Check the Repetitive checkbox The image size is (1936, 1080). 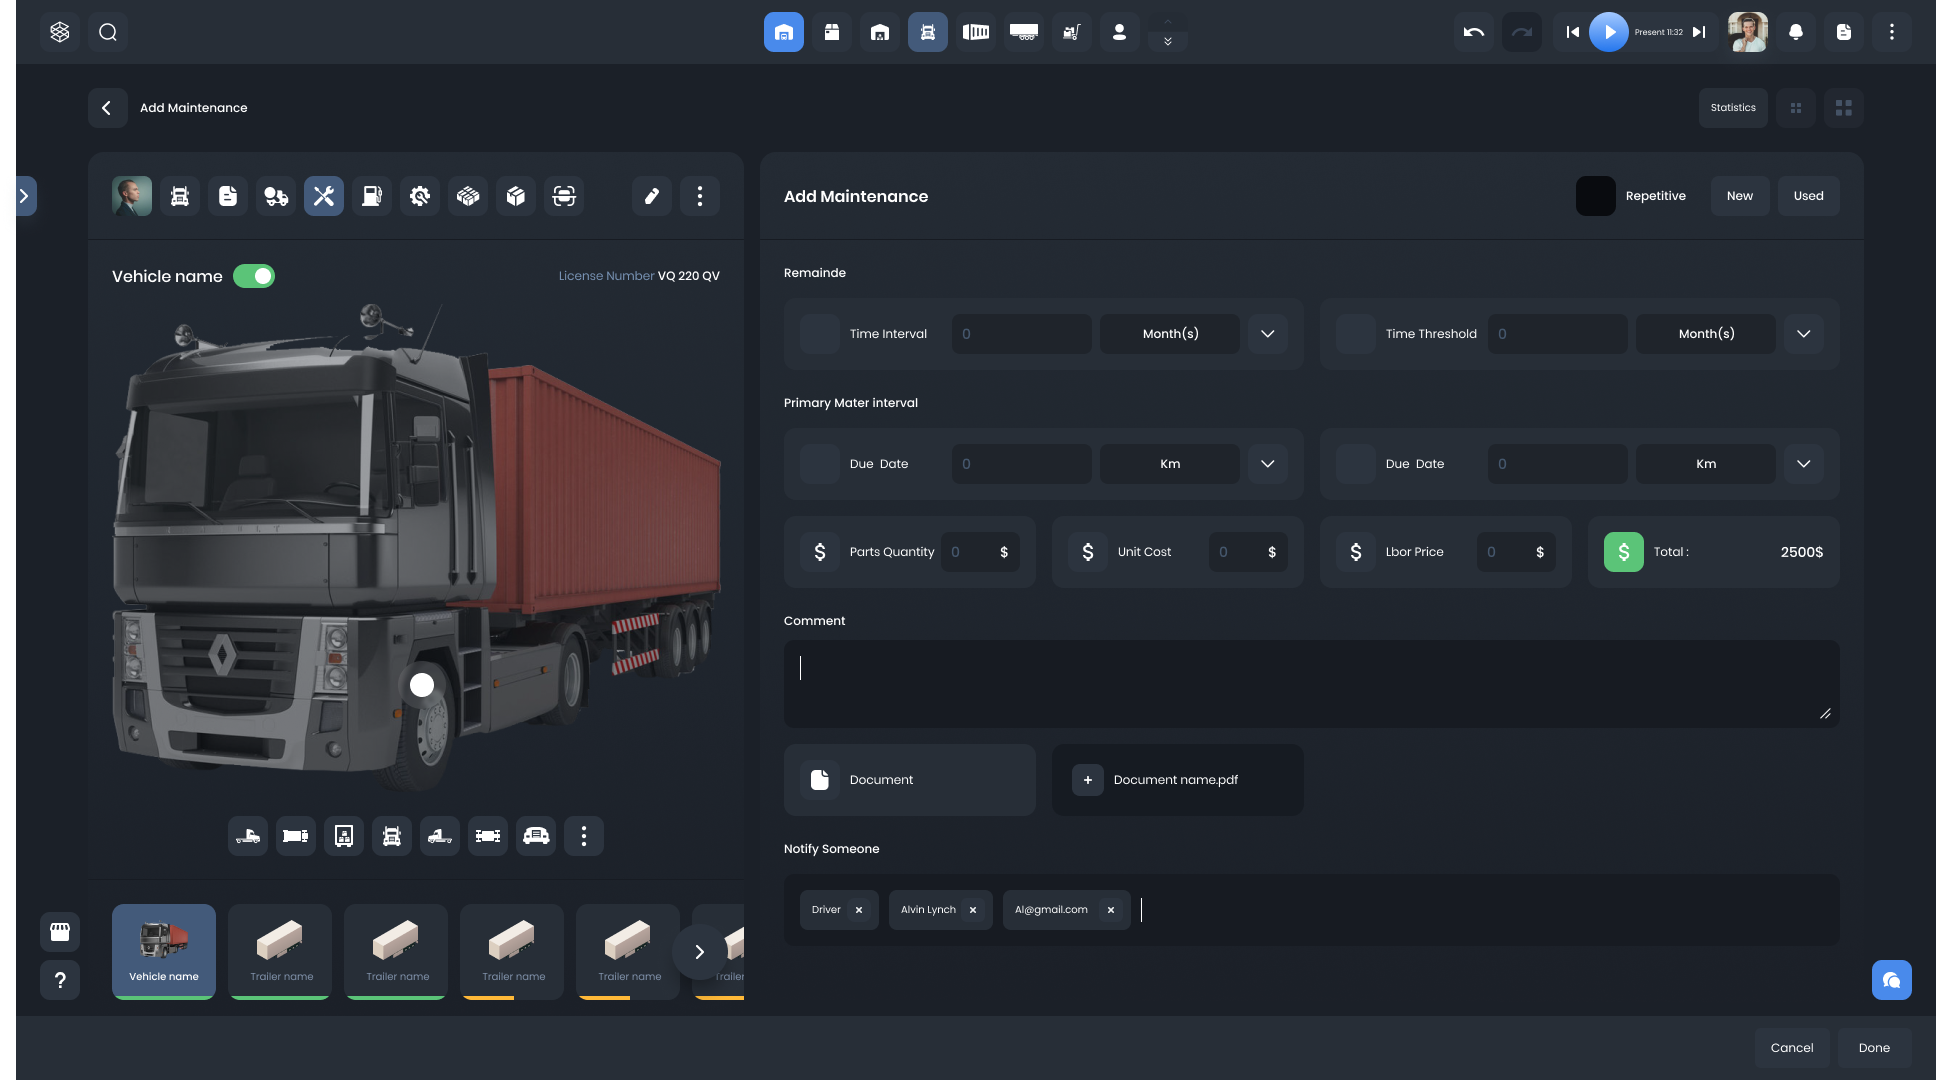pyautogui.click(x=1596, y=196)
